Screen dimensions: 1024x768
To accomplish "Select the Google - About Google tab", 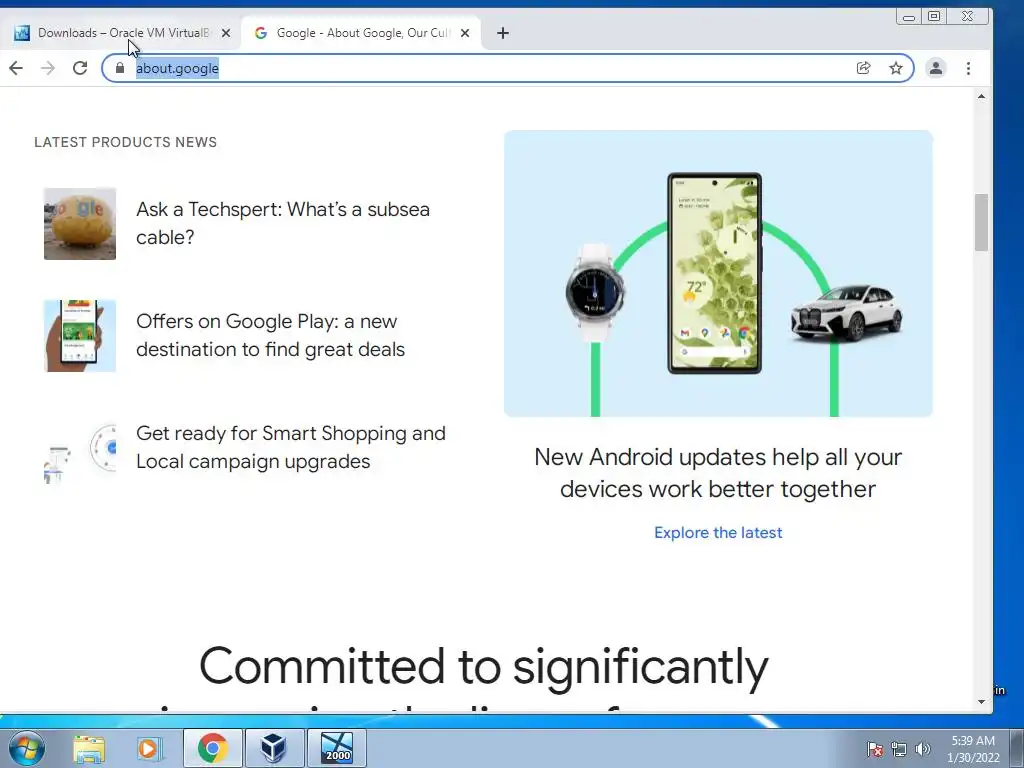I will 361,33.
